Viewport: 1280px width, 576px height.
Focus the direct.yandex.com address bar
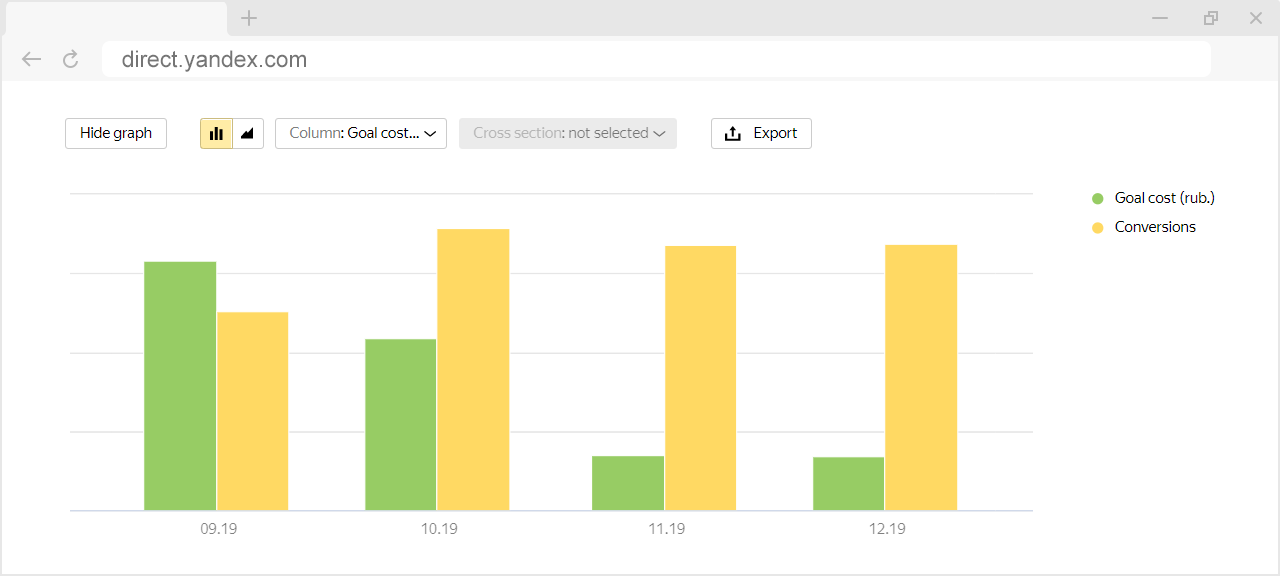click(x=656, y=59)
